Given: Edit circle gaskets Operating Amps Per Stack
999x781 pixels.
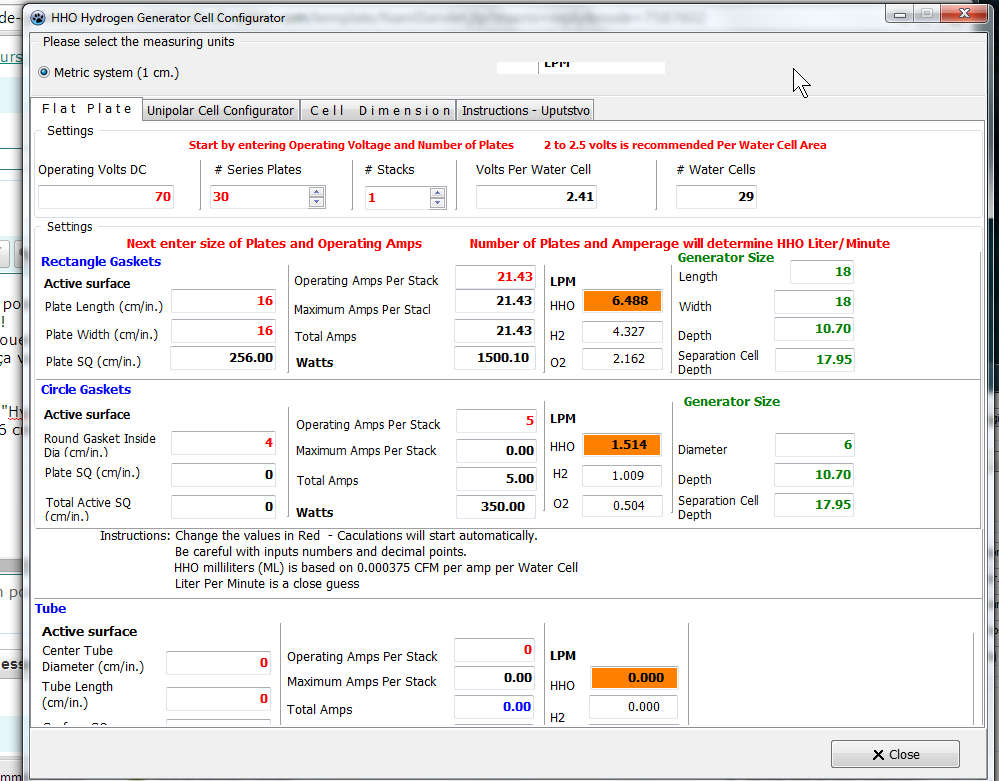Looking at the screenshot, I should 496,421.
